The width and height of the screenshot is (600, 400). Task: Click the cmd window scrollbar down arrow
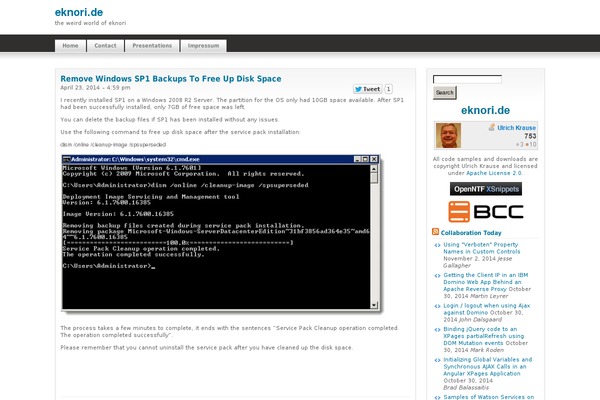coord(374,305)
